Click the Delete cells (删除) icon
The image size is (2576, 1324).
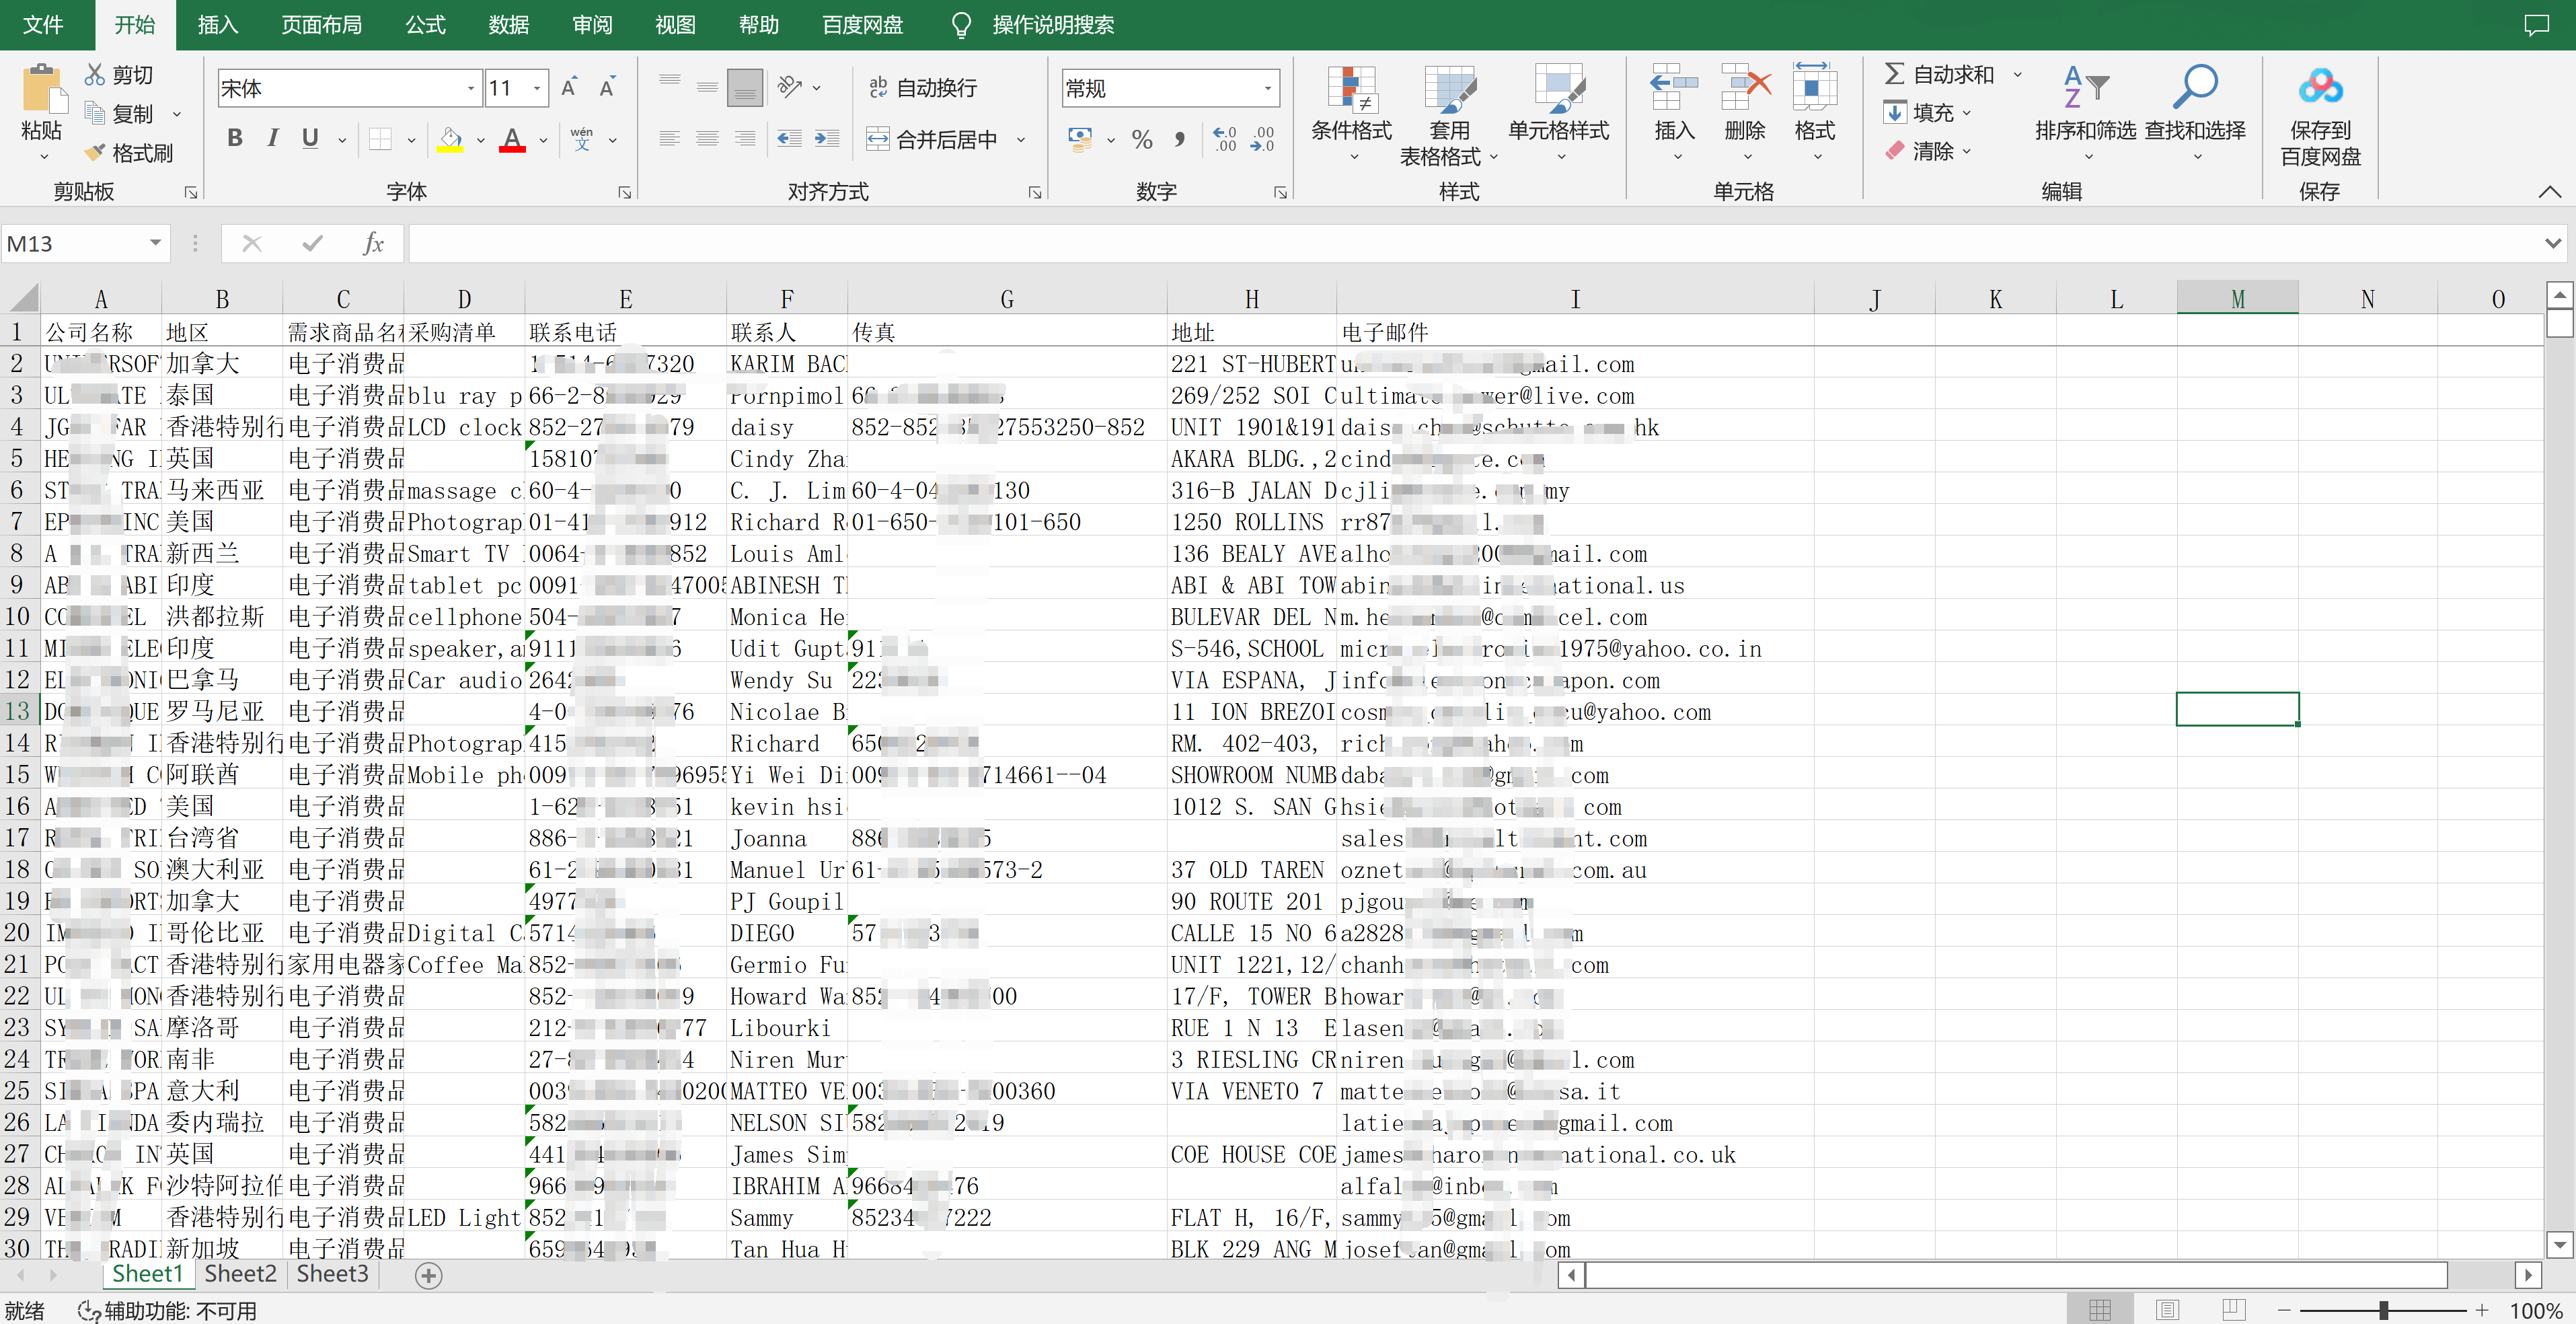[x=1745, y=88]
